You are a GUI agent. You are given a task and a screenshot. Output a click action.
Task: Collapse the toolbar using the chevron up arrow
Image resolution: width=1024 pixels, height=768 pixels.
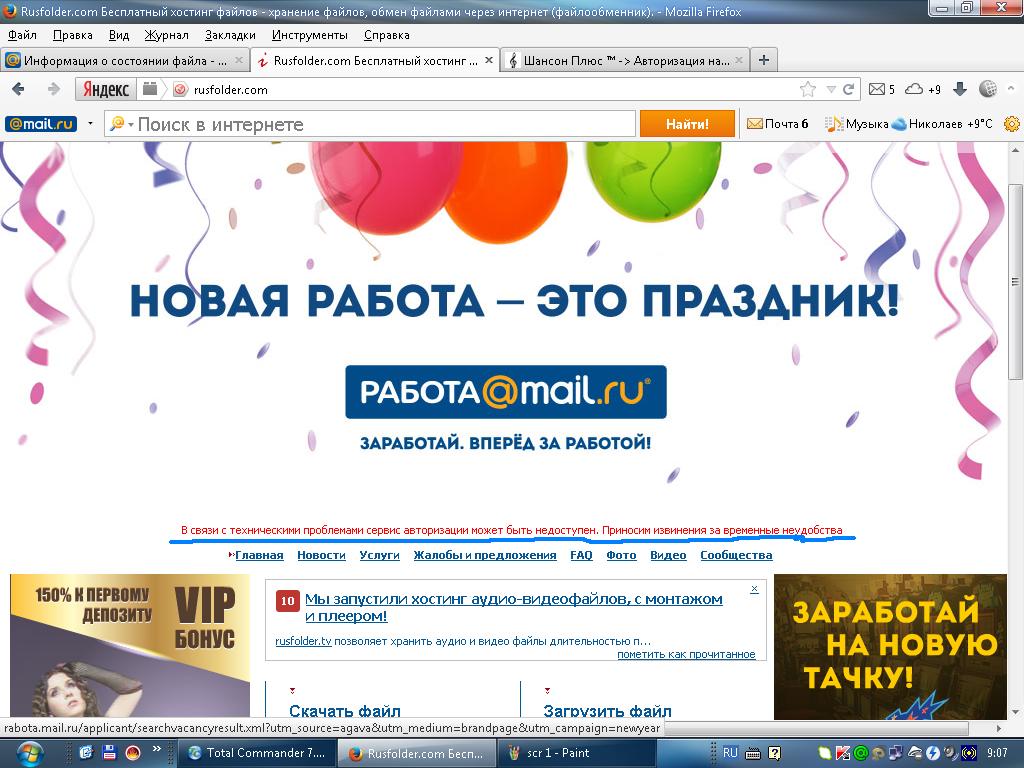coord(1010,88)
